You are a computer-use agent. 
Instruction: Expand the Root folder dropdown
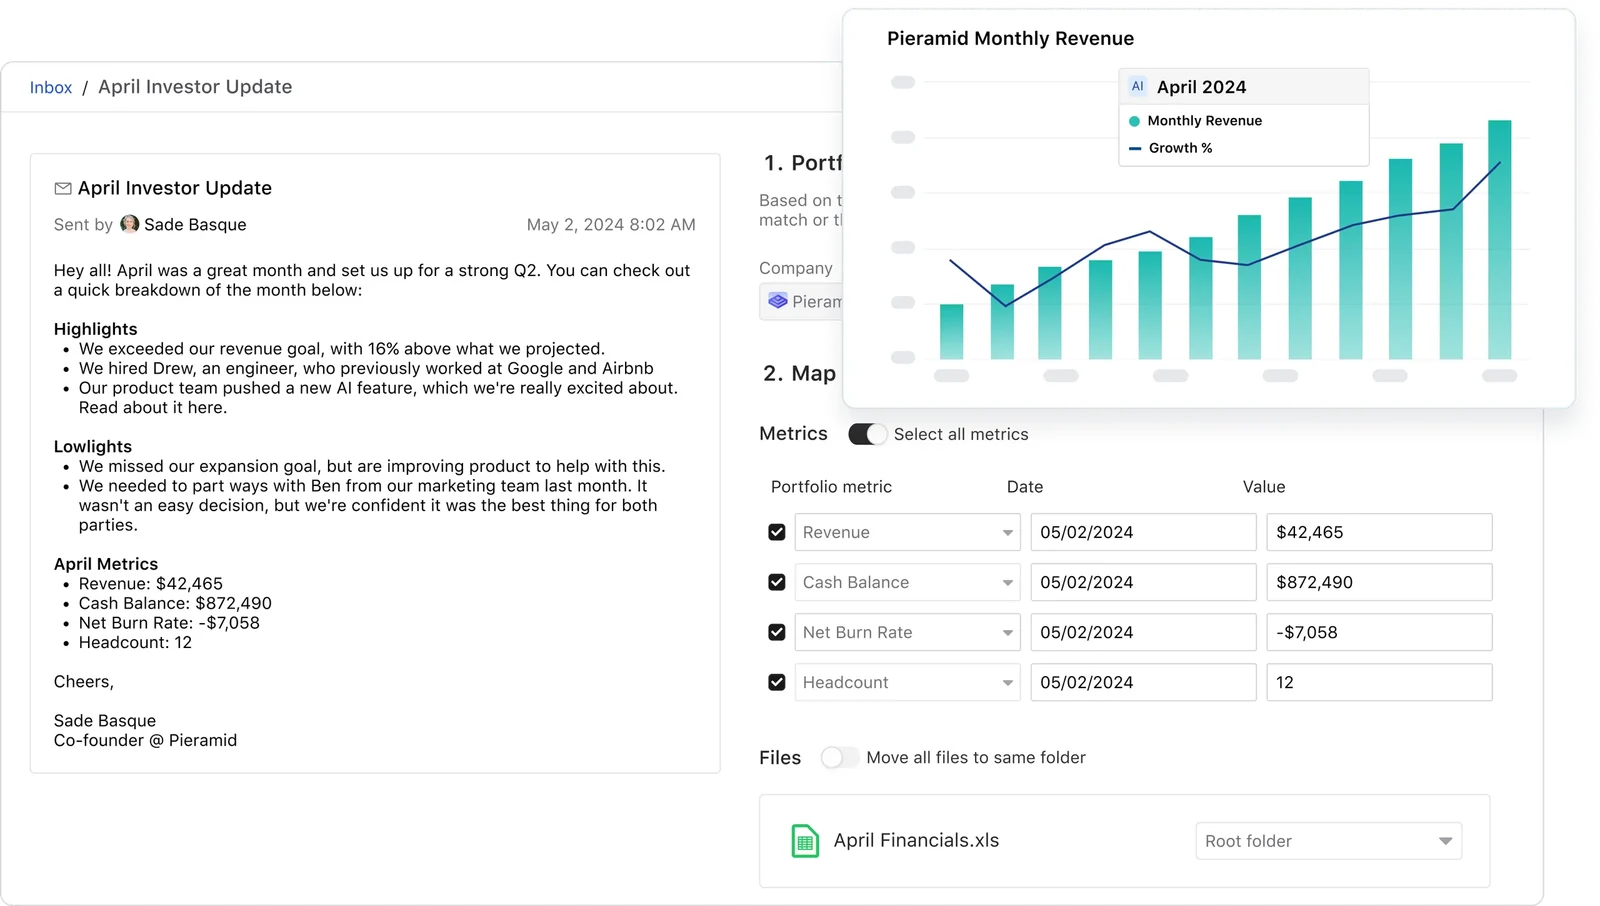point(1329,841)
